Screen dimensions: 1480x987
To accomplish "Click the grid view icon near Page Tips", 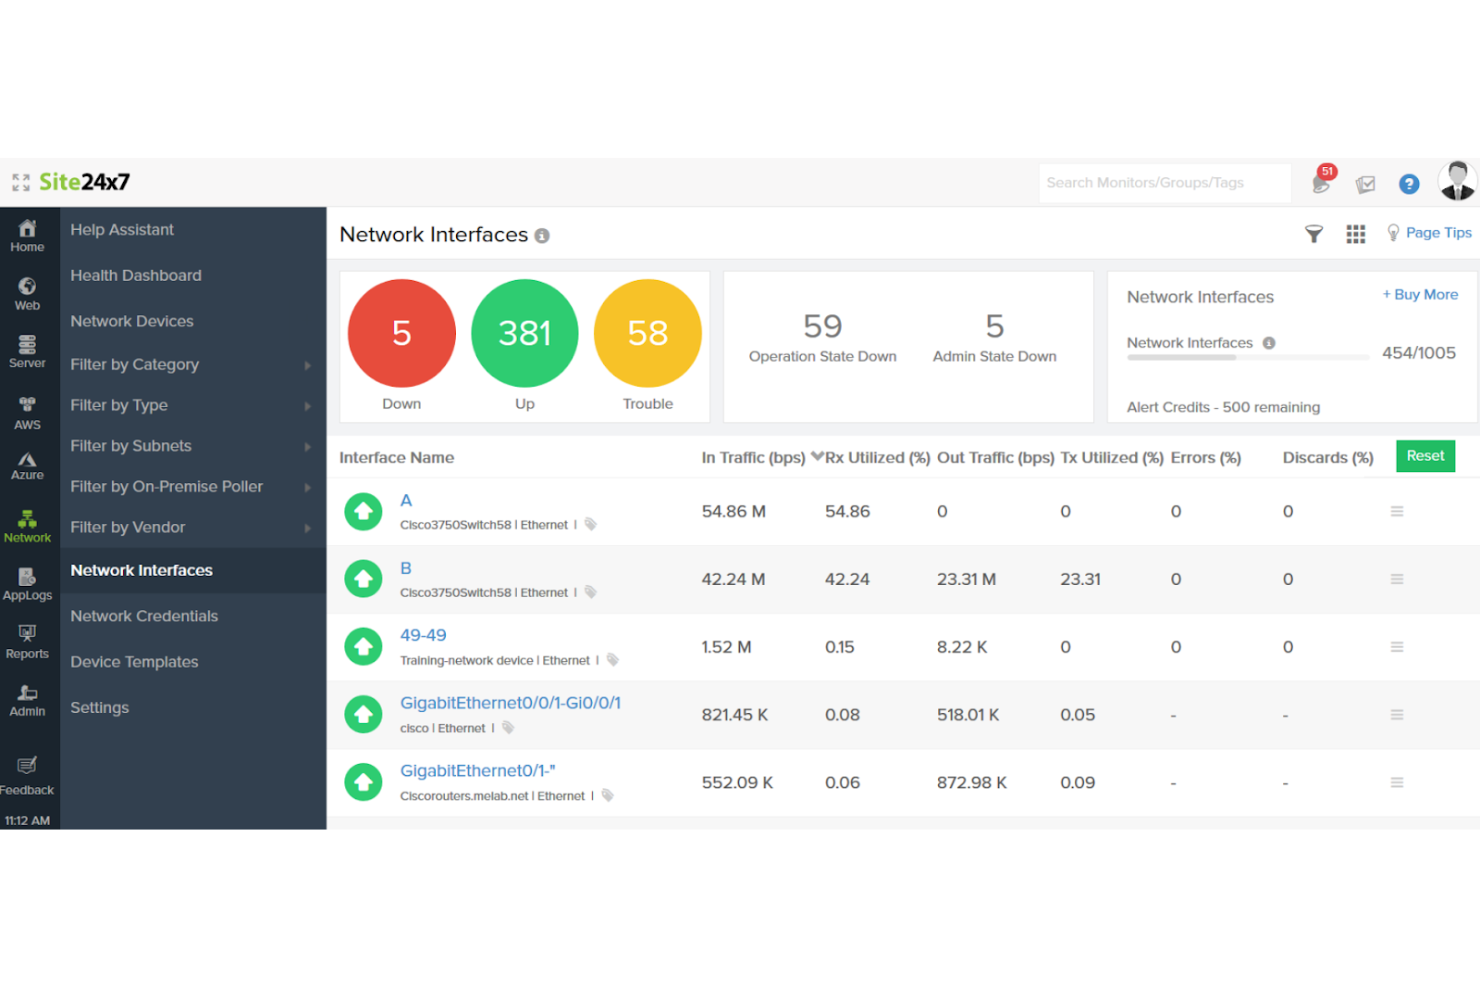I will click(x=1356, y=234).
